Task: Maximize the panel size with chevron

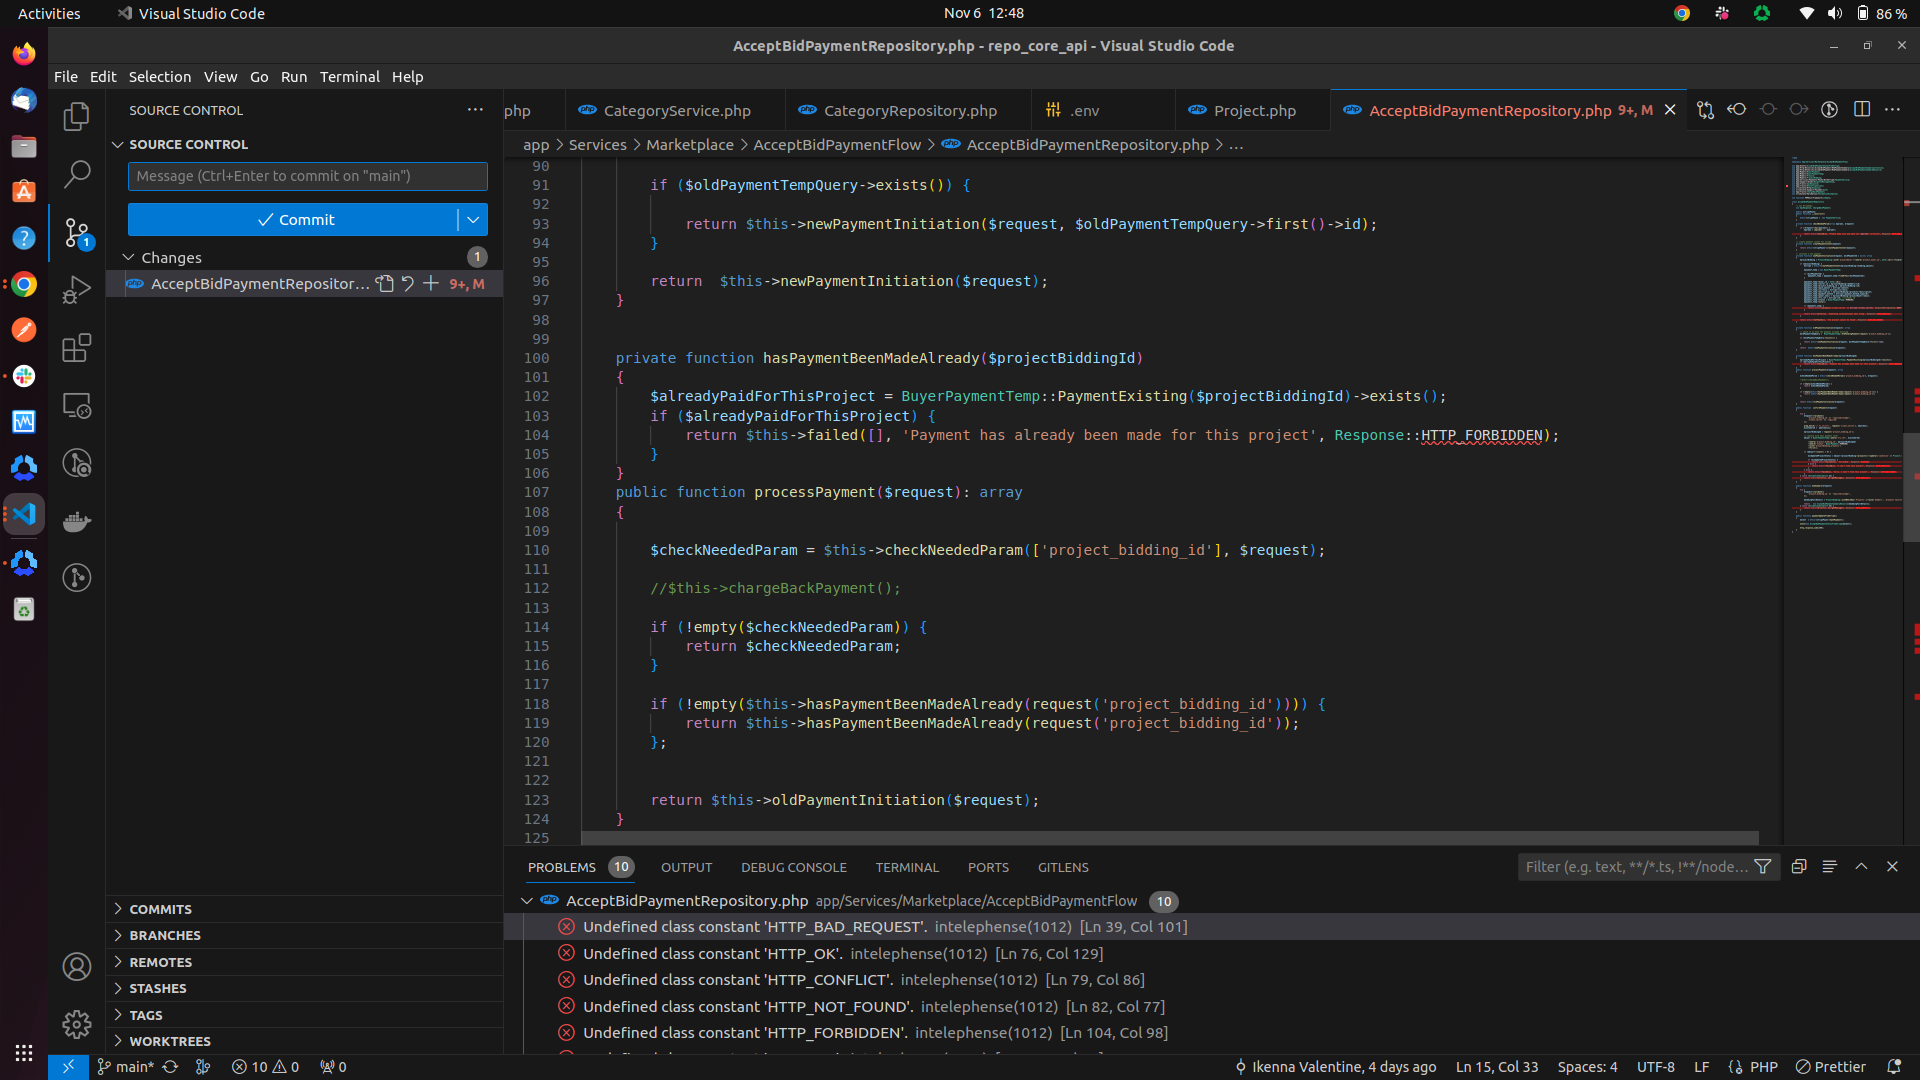Action: coord(1861,867)
